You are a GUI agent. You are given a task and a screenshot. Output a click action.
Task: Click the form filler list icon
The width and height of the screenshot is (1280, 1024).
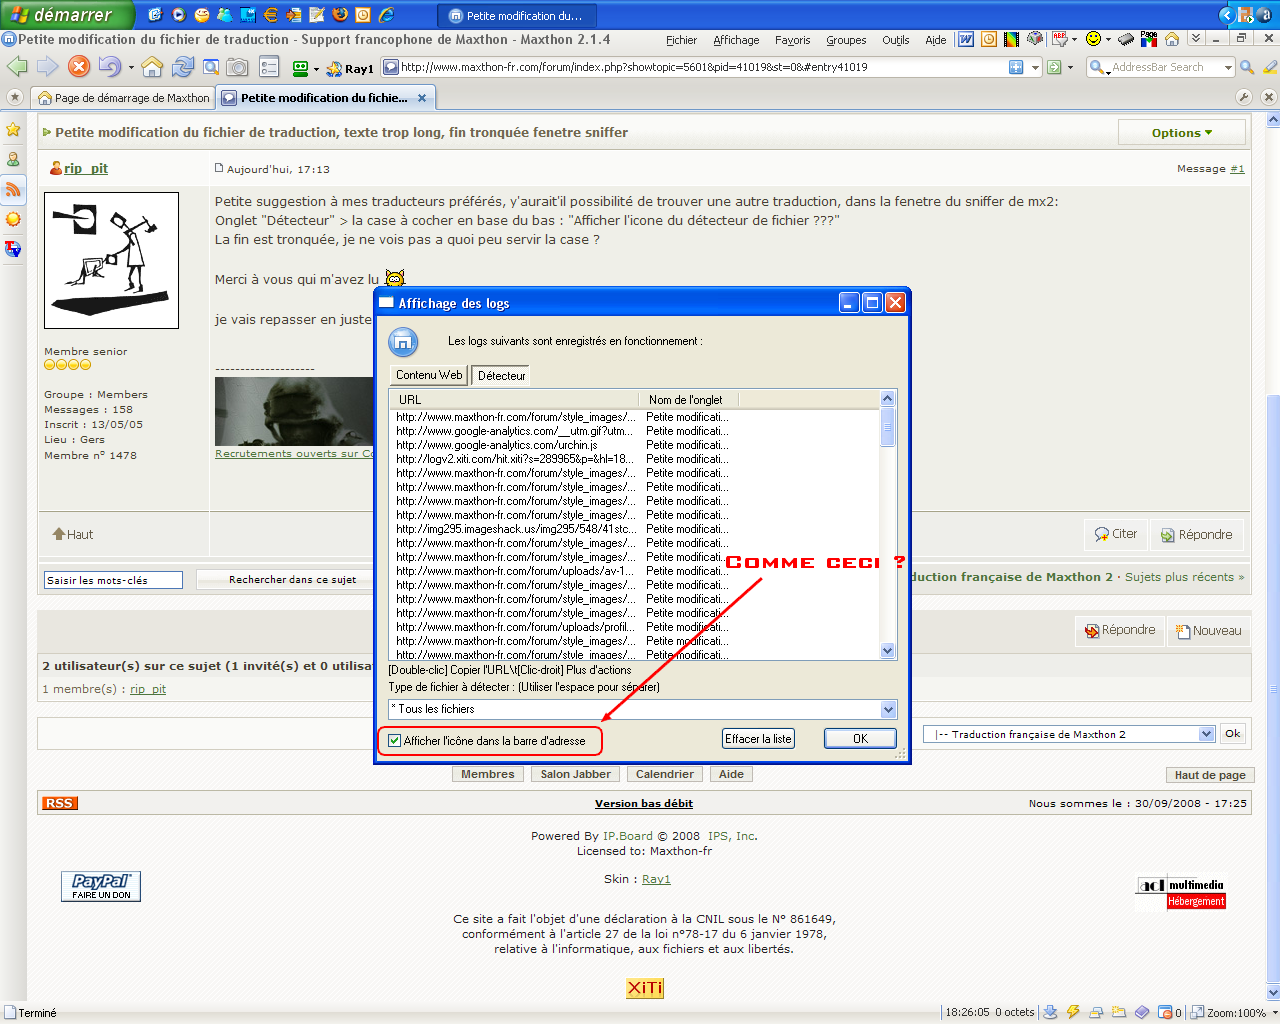(269, 67)
